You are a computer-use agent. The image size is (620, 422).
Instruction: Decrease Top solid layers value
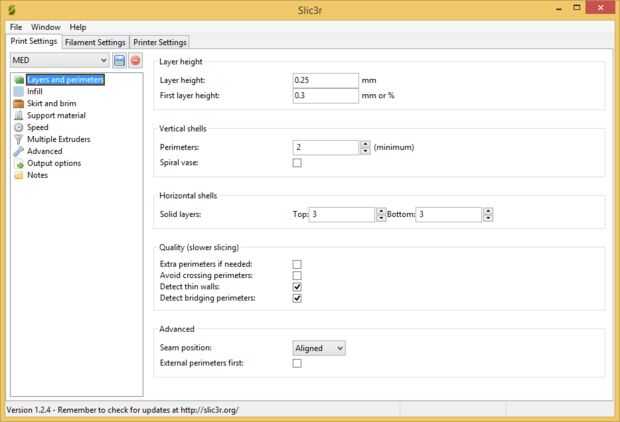tap(381, 218)
